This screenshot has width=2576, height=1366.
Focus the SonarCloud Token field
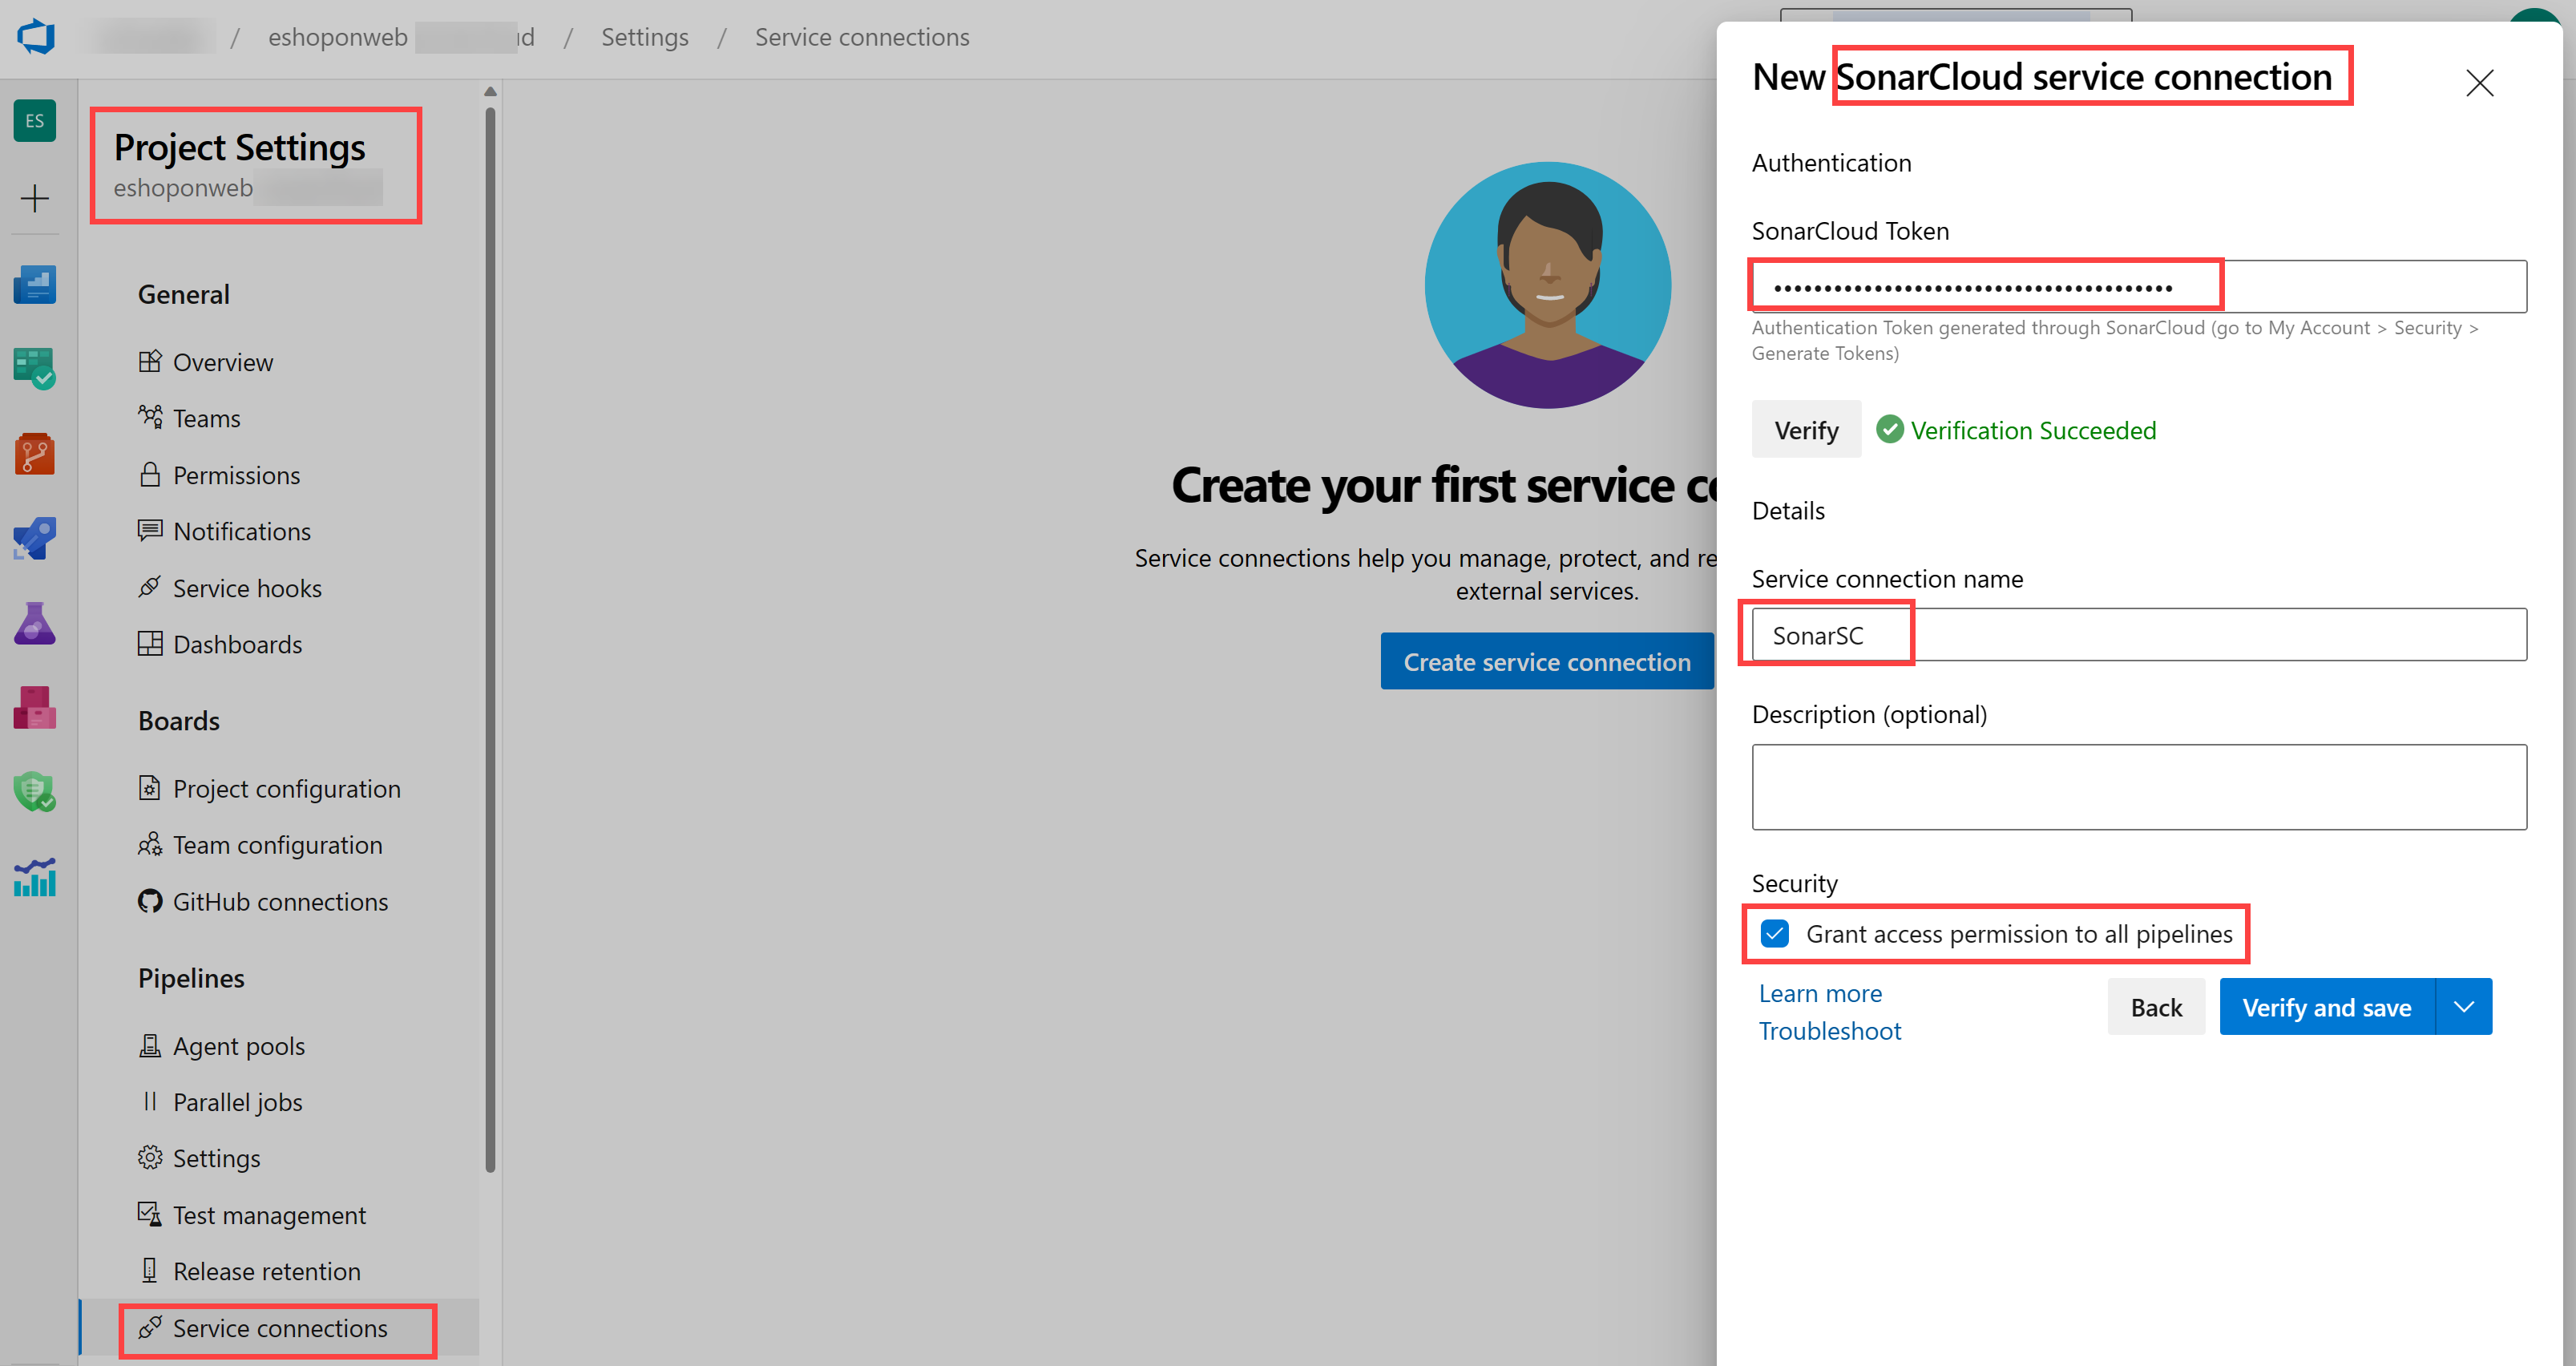click(2139, 287)
